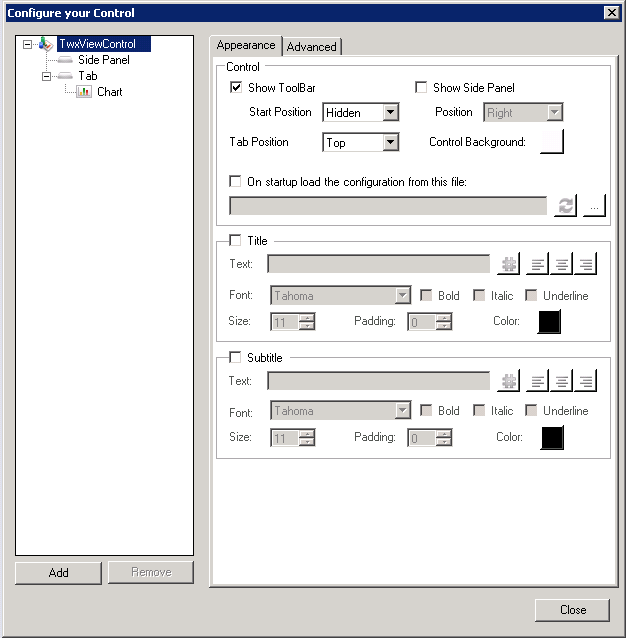
Task: Select Side Panel in the tree
Action: pos(103,60)
